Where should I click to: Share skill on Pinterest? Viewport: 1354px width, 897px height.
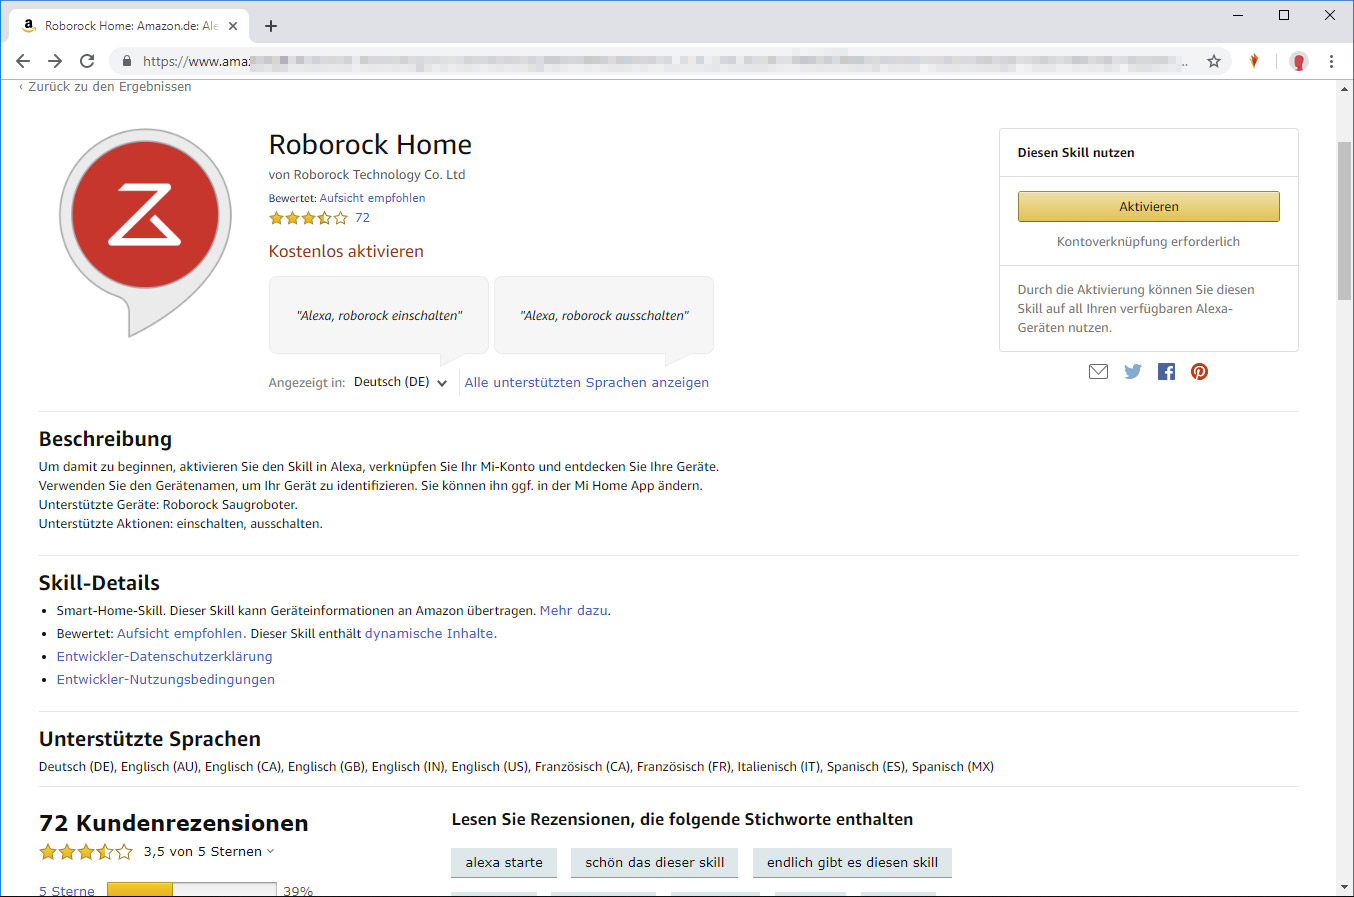pyautogui.click(x=1199, y=372)
